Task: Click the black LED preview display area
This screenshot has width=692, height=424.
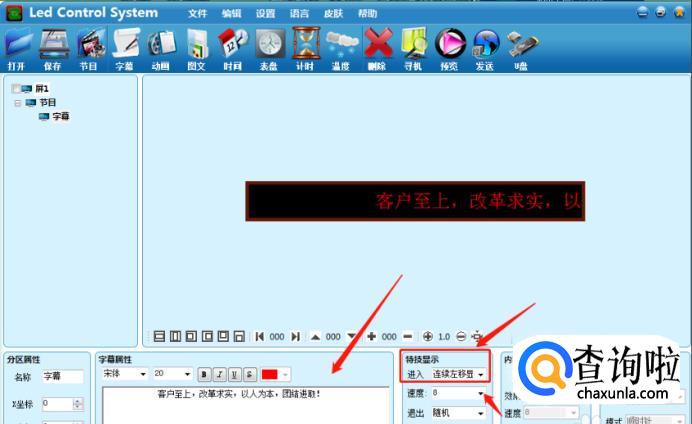Action: point(415,201)
